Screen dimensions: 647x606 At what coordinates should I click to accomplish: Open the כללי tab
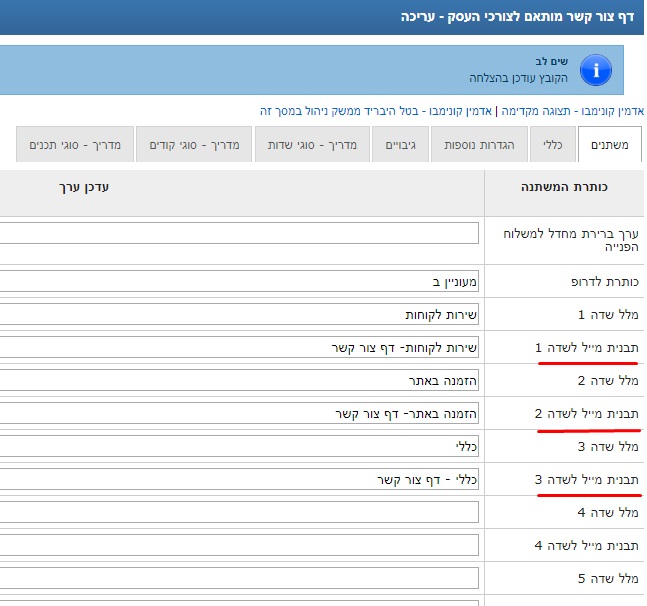pyautogui.click(x=553, y=144)
